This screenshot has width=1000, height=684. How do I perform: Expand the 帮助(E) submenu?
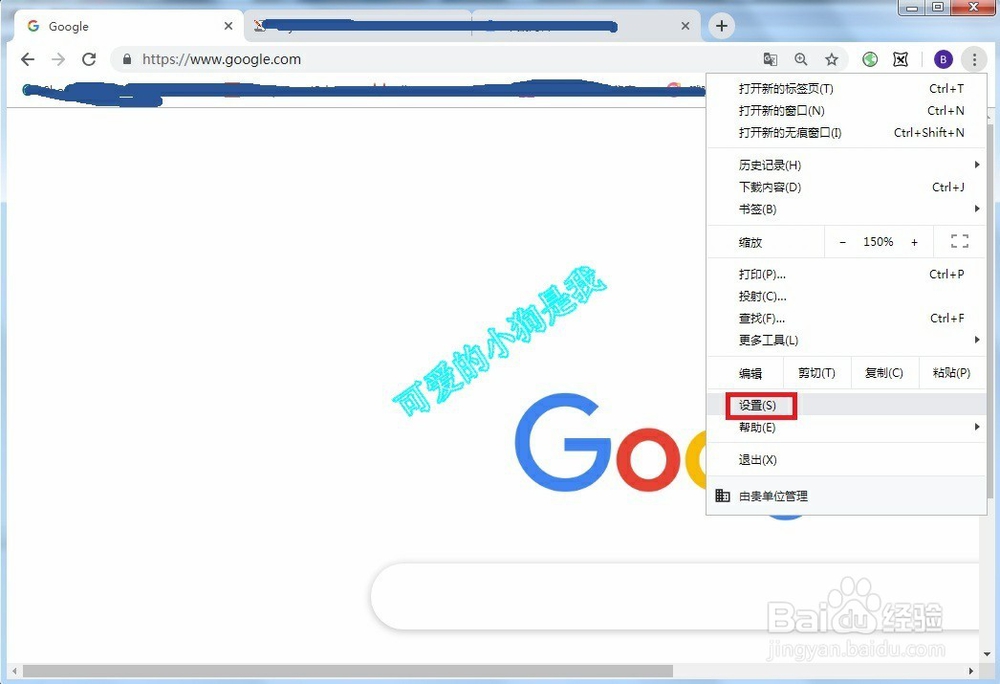click(x=846, y=427)
